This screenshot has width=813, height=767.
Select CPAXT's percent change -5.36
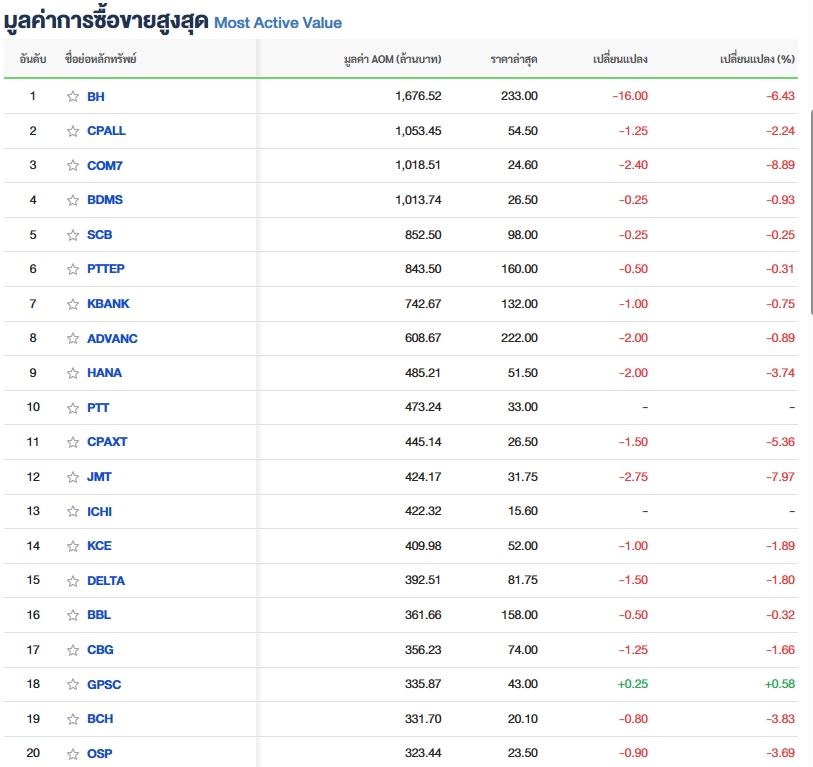(780, 442)
